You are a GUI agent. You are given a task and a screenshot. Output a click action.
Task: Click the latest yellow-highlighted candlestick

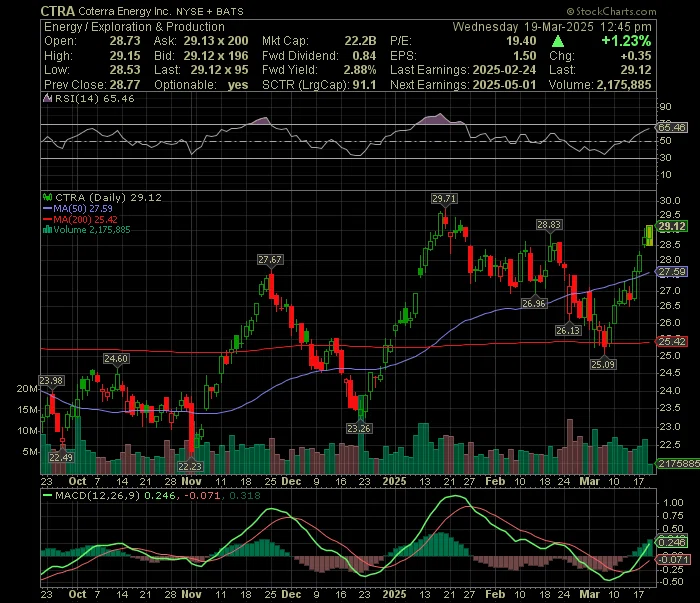tap(649, 235)
